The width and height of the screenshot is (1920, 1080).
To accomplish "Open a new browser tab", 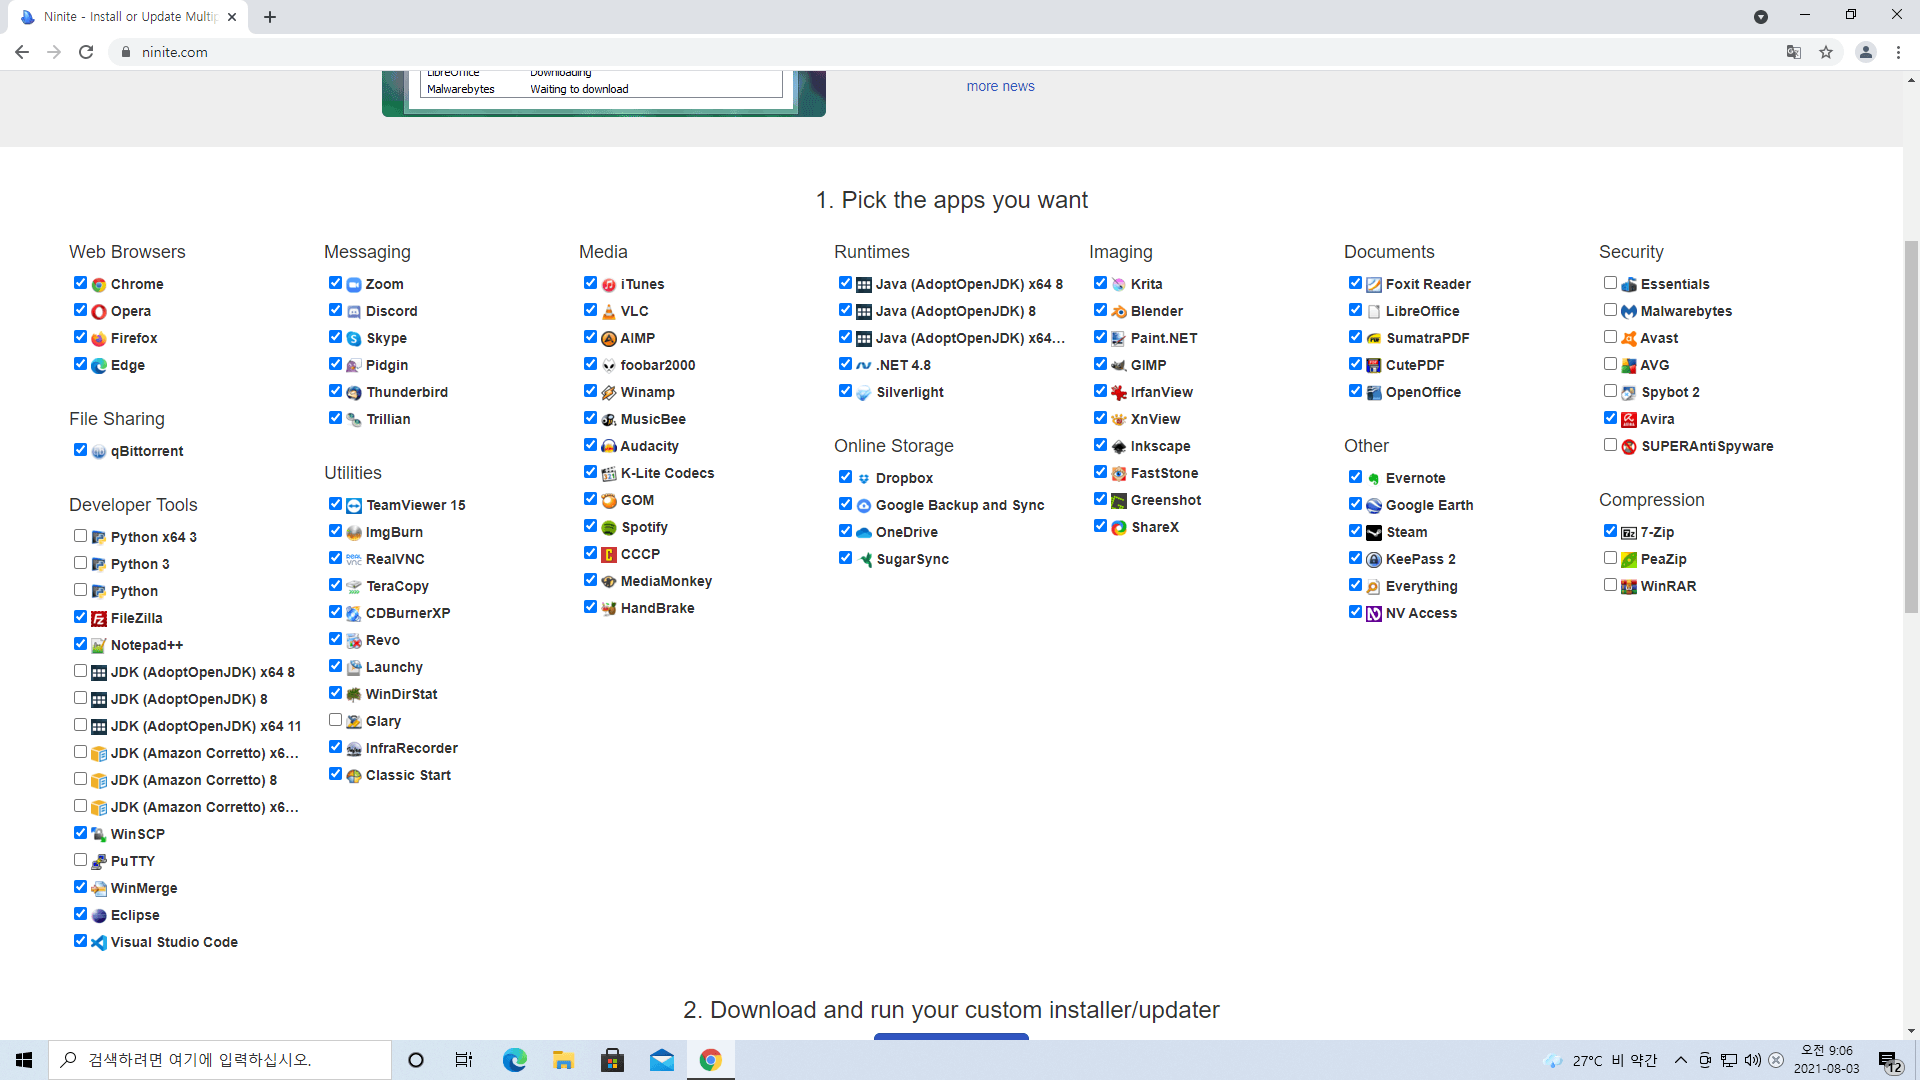I will pos(270,17).
